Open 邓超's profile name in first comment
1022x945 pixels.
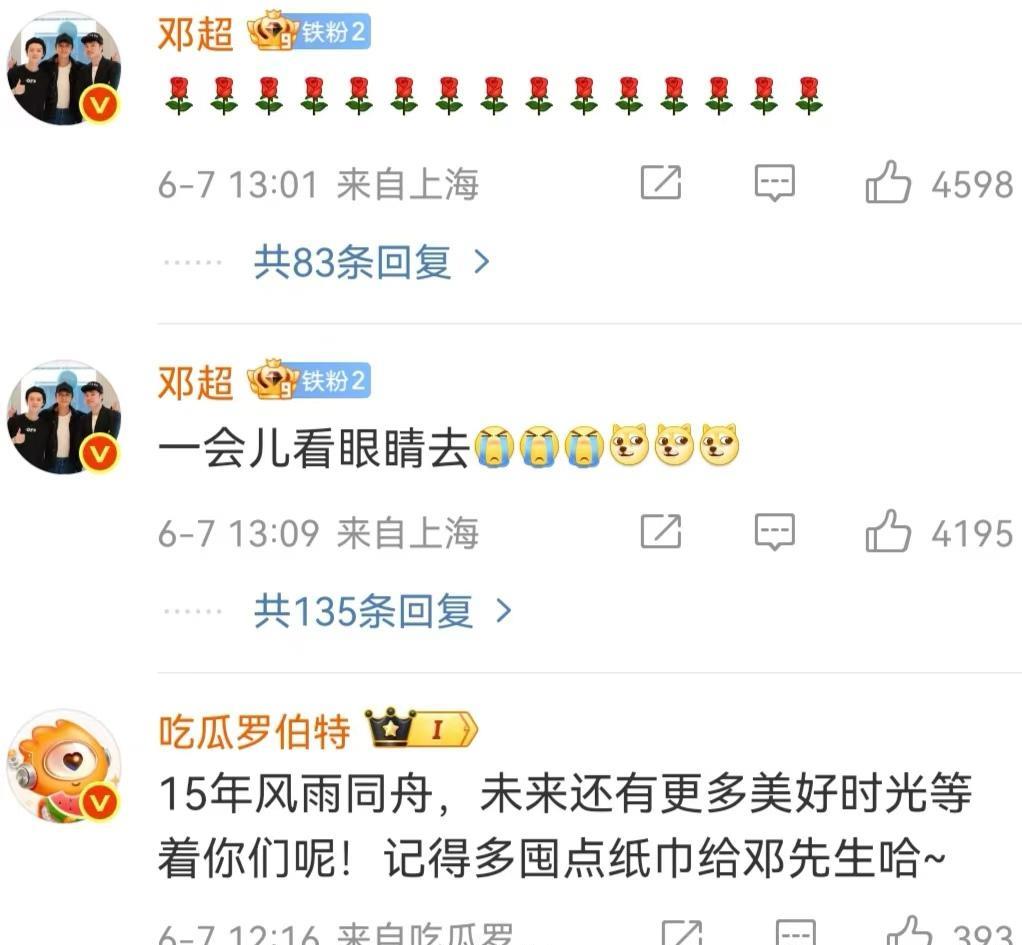[196, 33]
